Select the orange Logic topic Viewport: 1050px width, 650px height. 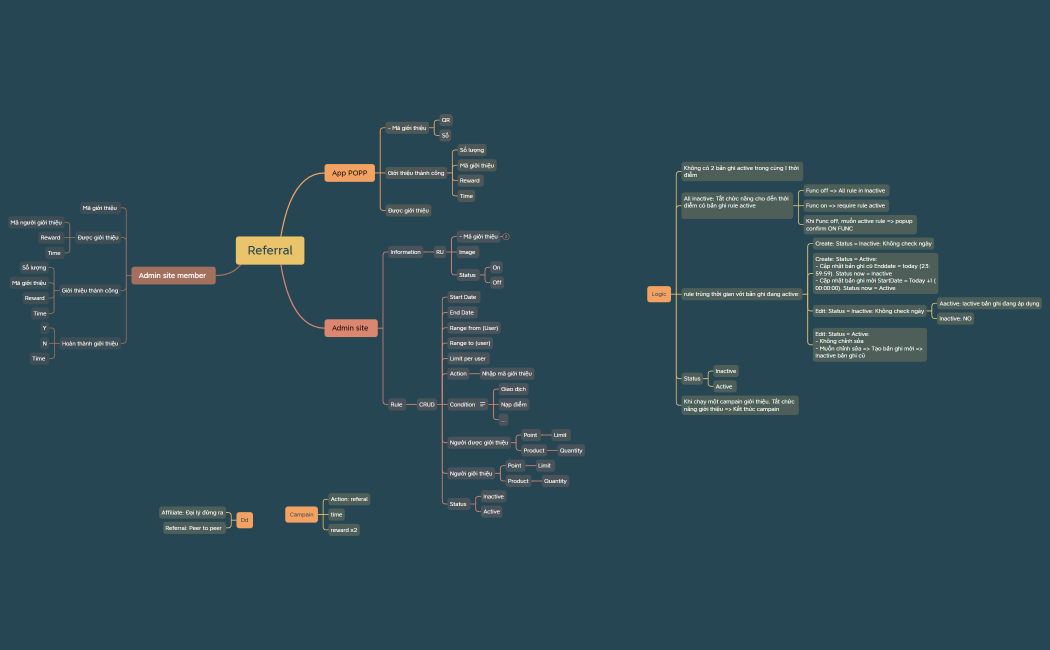[658, 294]
